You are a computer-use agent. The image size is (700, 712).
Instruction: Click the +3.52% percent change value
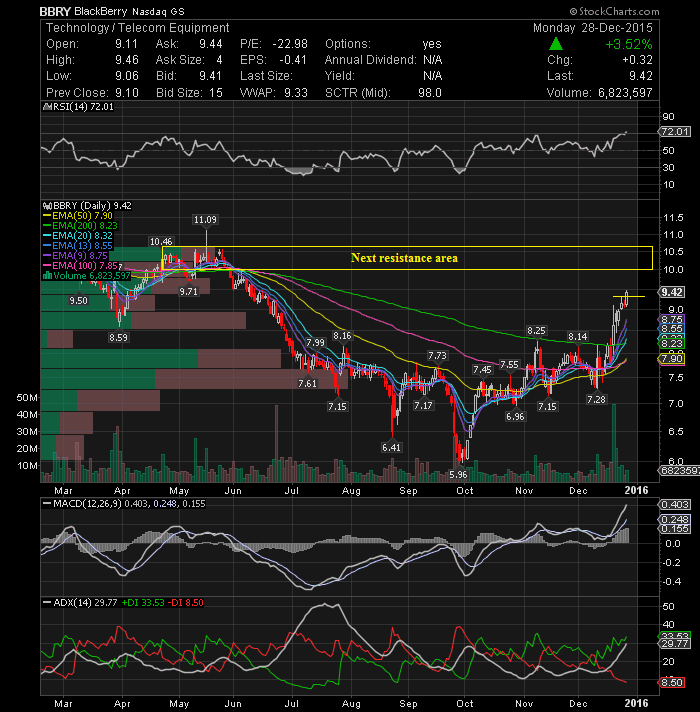pos(629,44)
